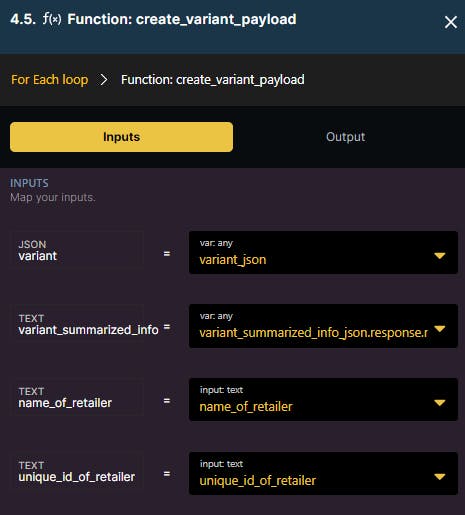The image size is (465, 515).
Task: Select the TEXT name_of_retailer input label
Action: pos(65,398)
